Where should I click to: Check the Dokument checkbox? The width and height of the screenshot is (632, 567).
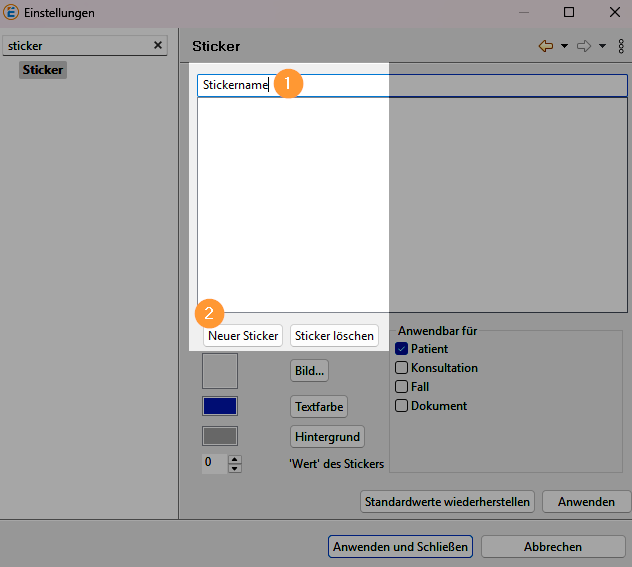pyautogui.click(x=402, y=406)
